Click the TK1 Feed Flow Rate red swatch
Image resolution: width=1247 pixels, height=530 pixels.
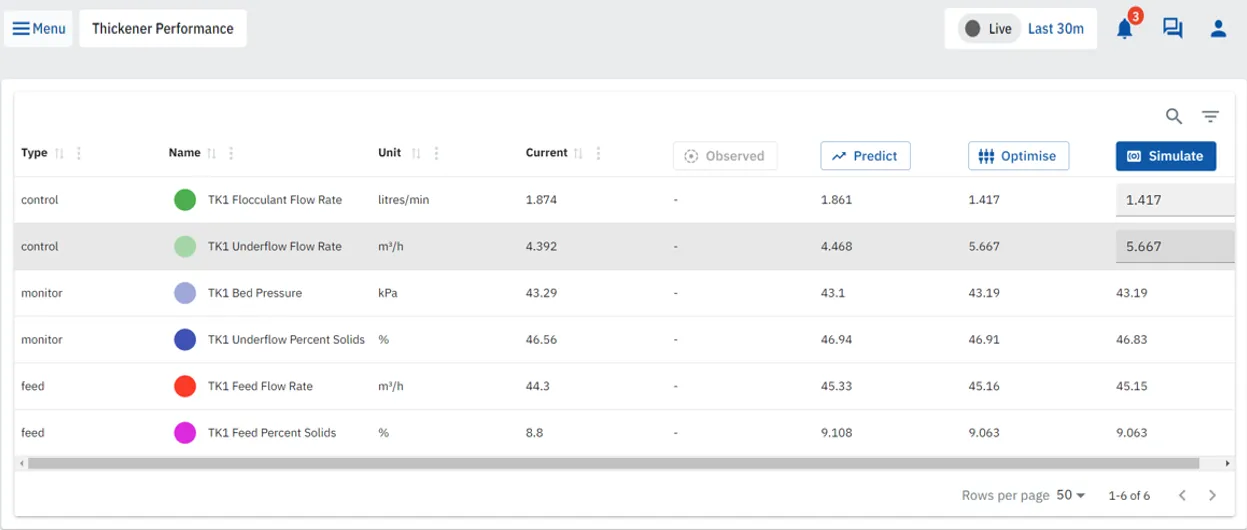click(185, 386)
